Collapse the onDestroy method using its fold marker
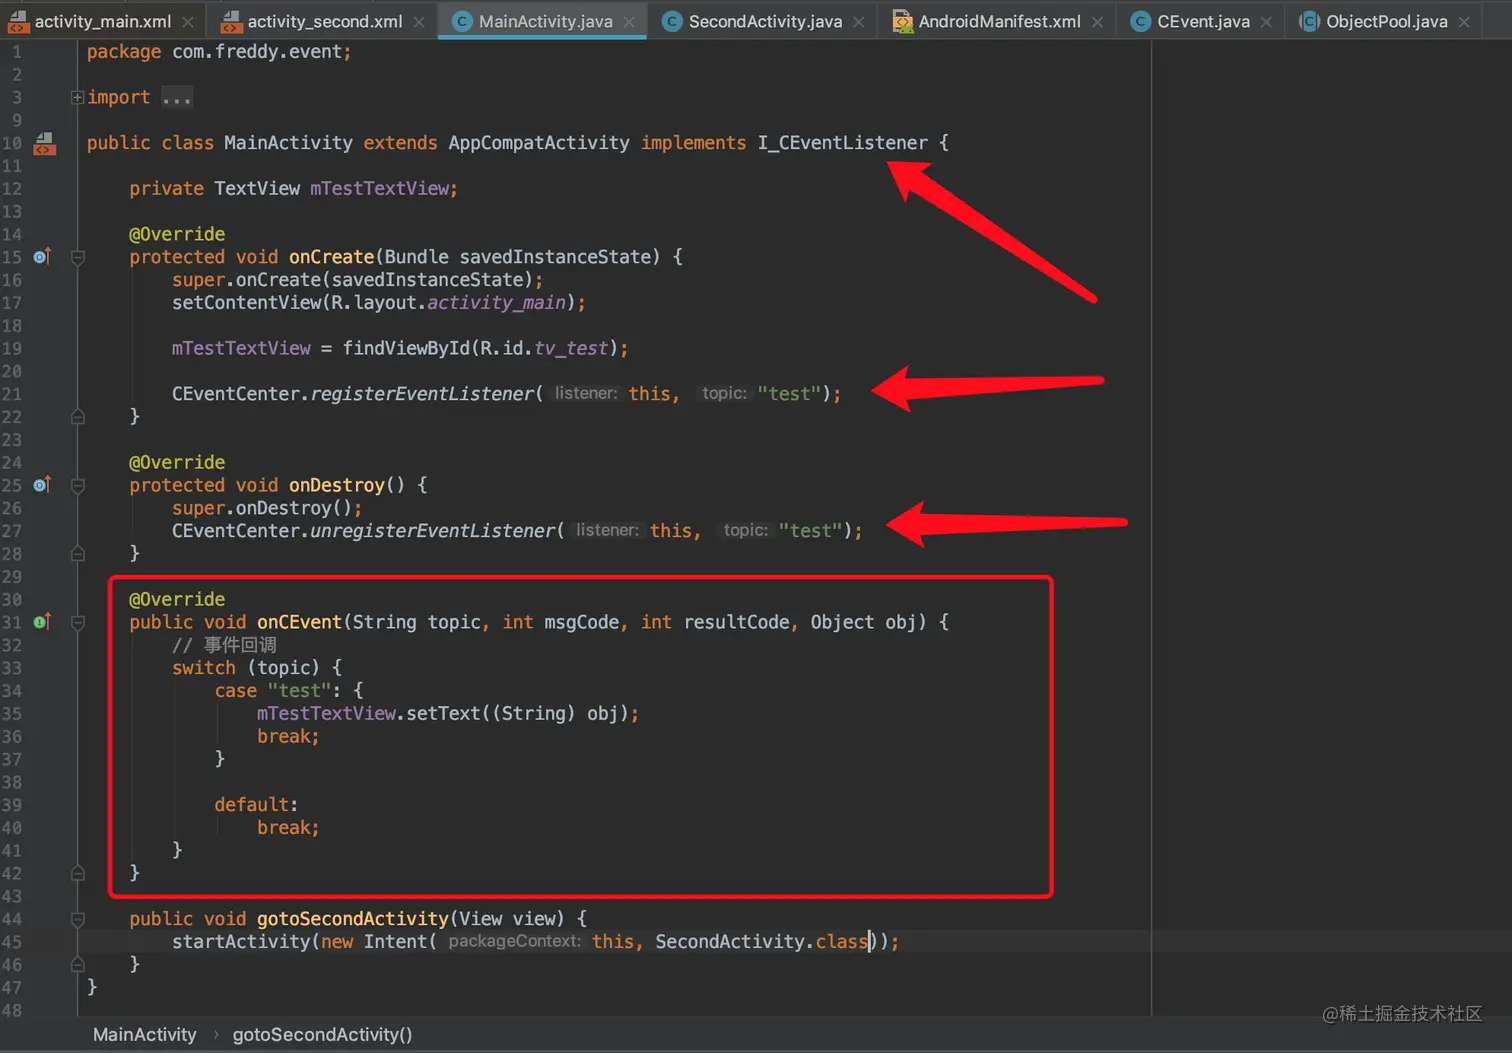The image size is (1512, 1053). pyautogui.click(x=78, y=485)
